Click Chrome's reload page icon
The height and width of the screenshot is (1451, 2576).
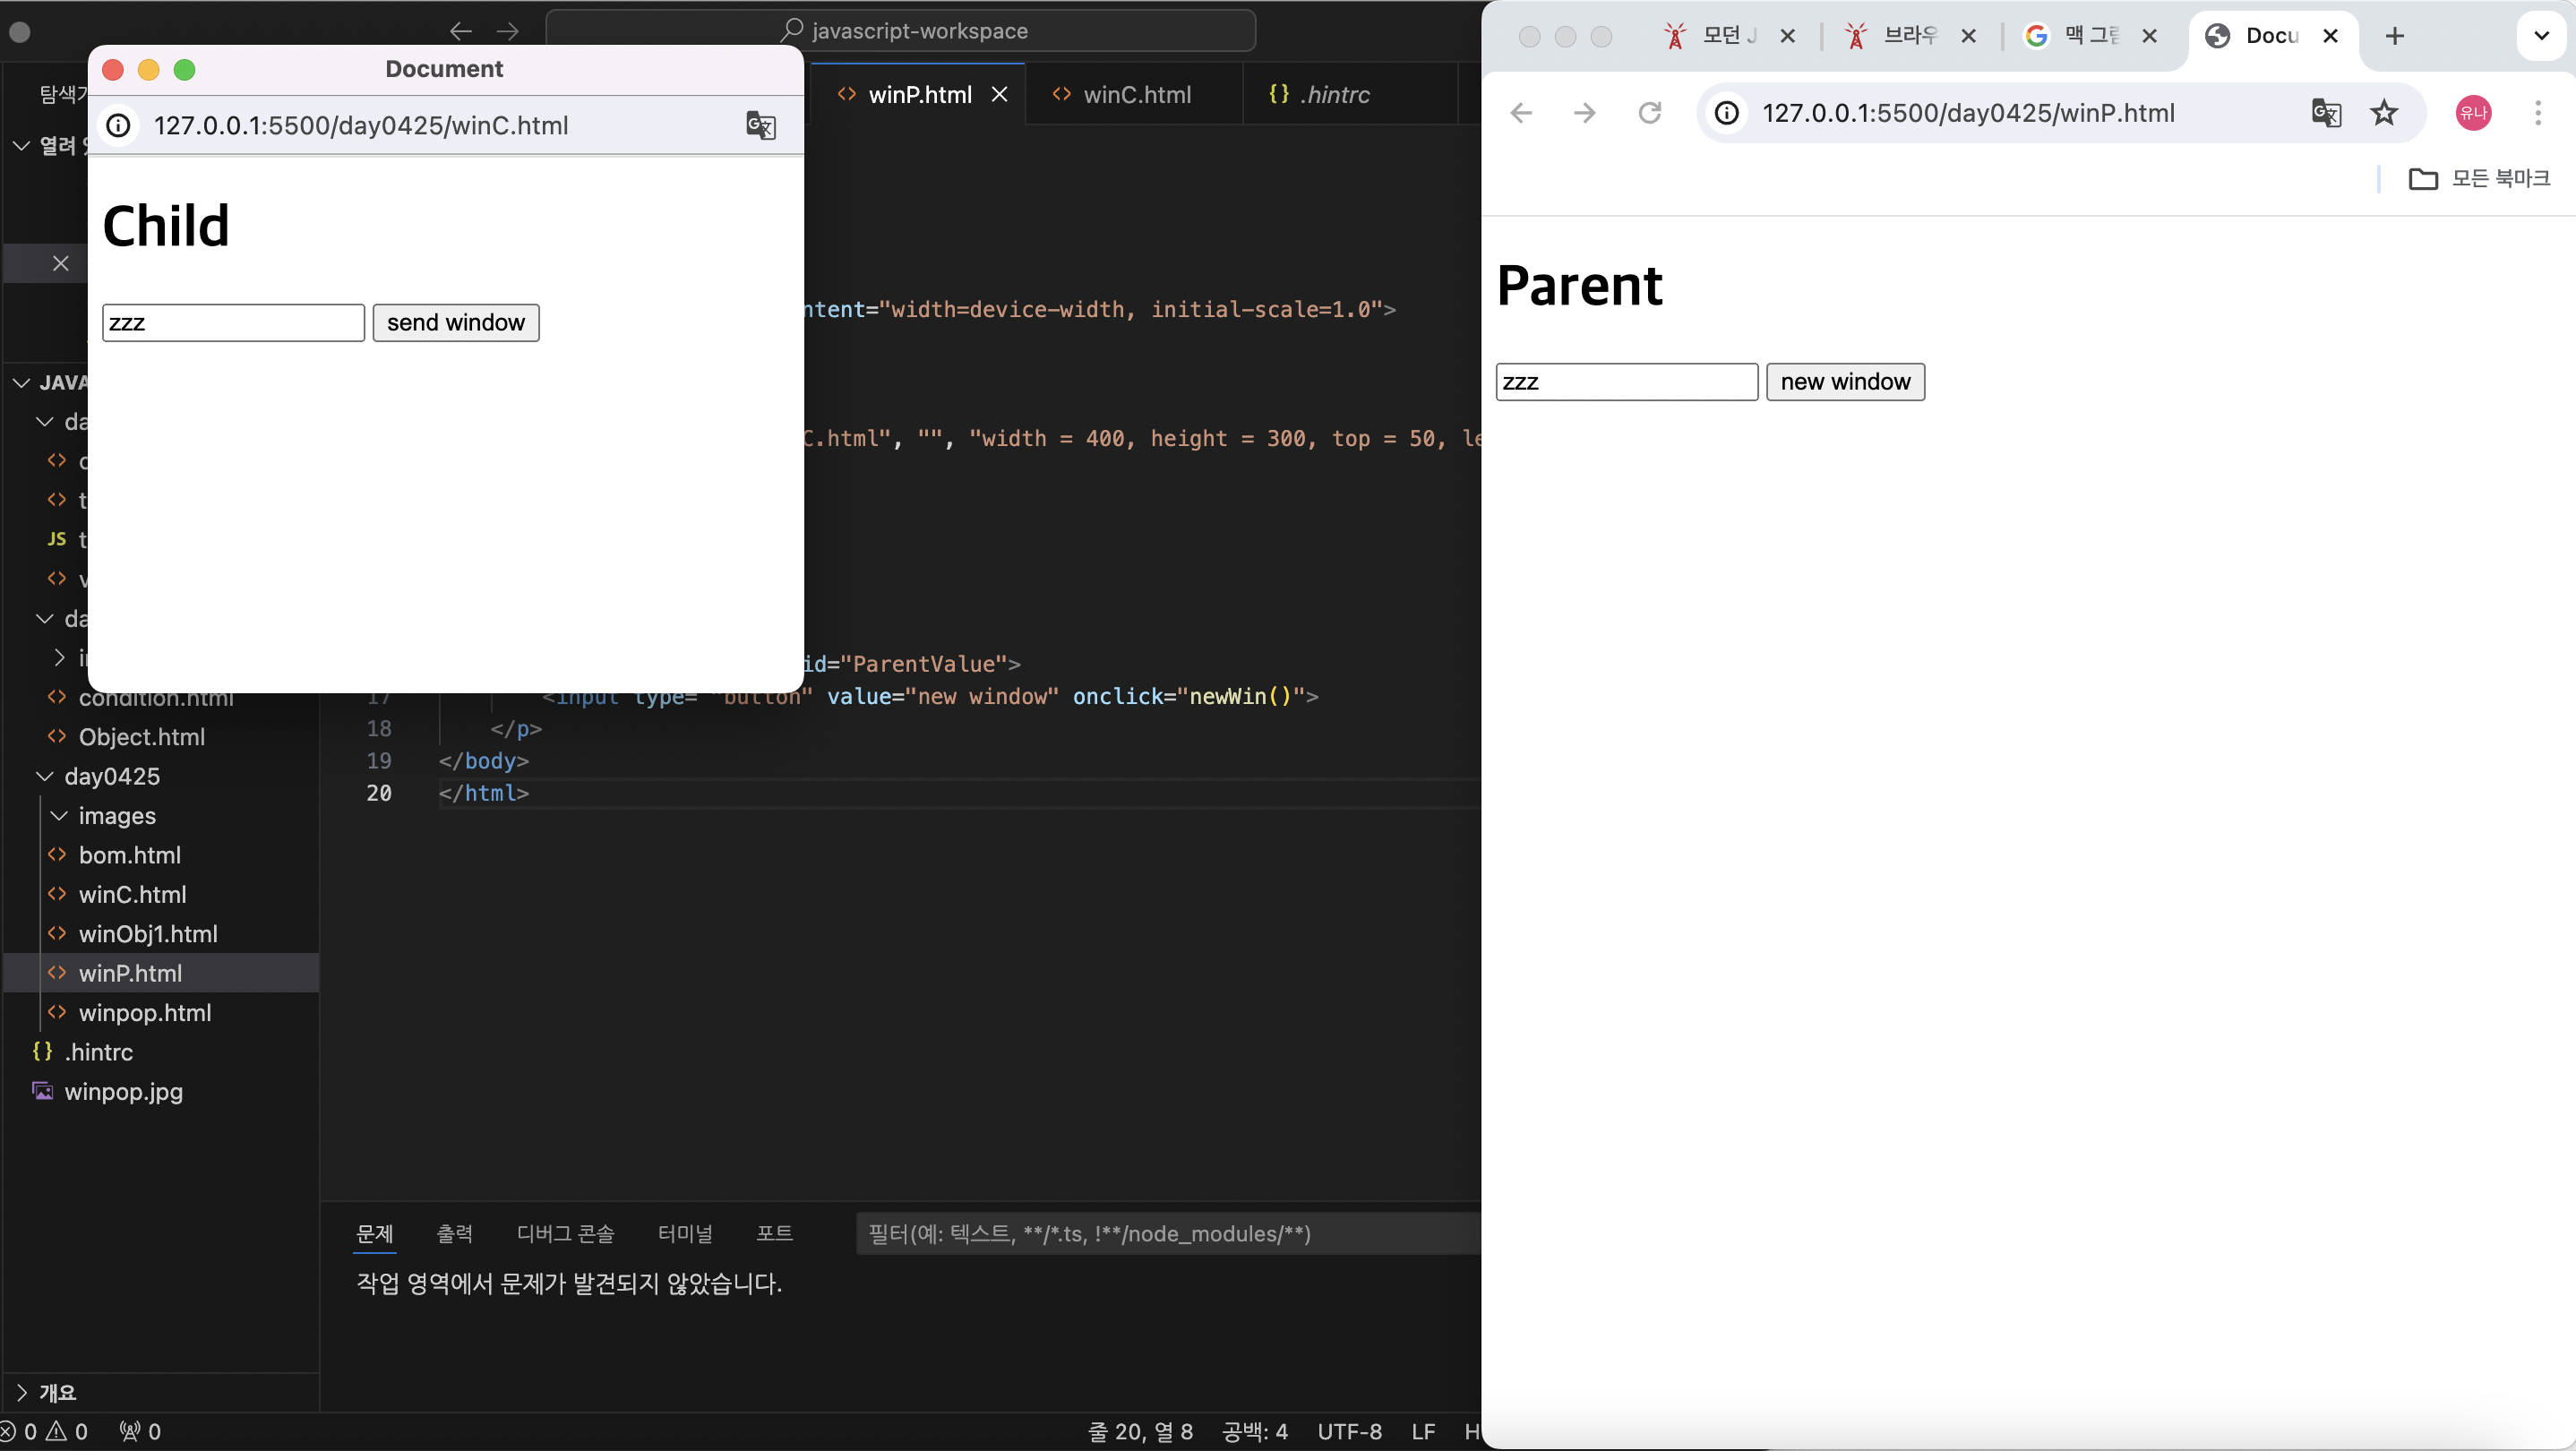coord(1649,113)
